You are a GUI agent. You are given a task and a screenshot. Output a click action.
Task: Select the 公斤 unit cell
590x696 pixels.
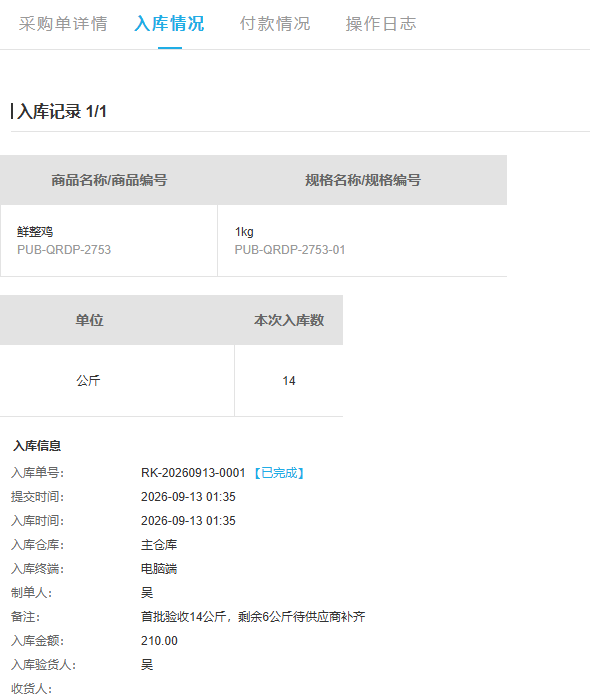pos(88,380)
